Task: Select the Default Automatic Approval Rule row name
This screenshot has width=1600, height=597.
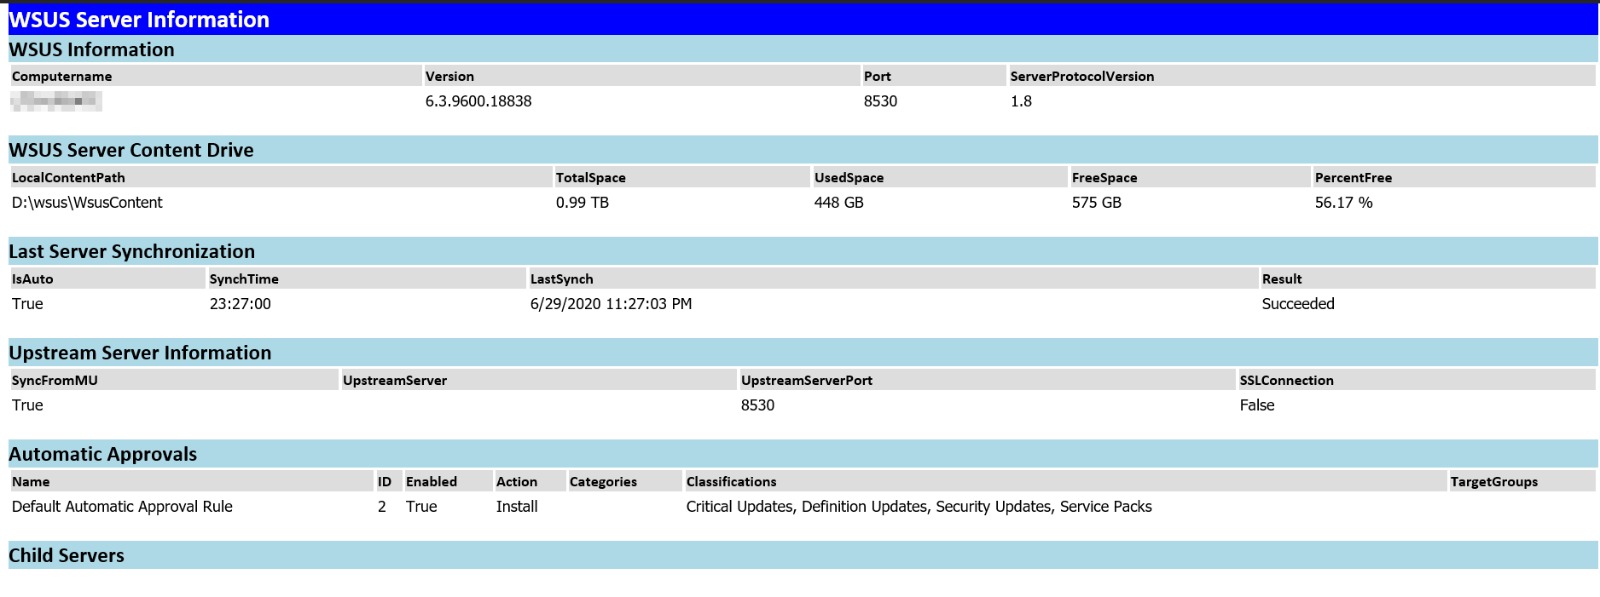Action: (x=122, y=507)
